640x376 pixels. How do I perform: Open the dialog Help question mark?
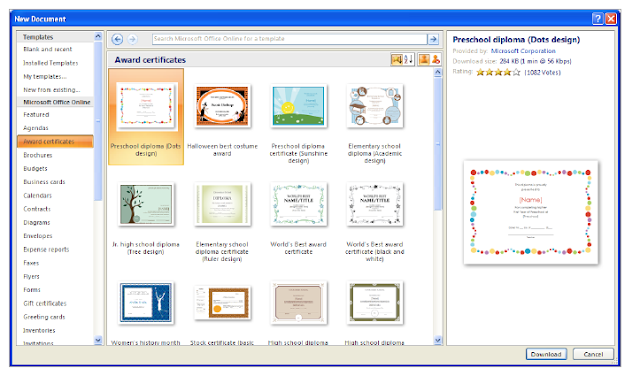(598, 18)
